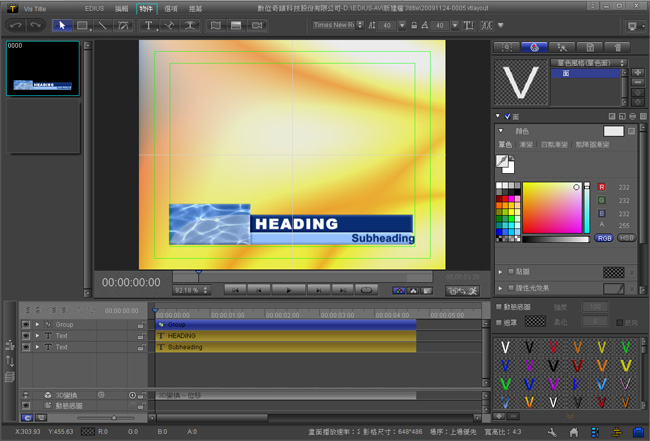
Task: Click the HSB color mode button
Action: (628, 239)
